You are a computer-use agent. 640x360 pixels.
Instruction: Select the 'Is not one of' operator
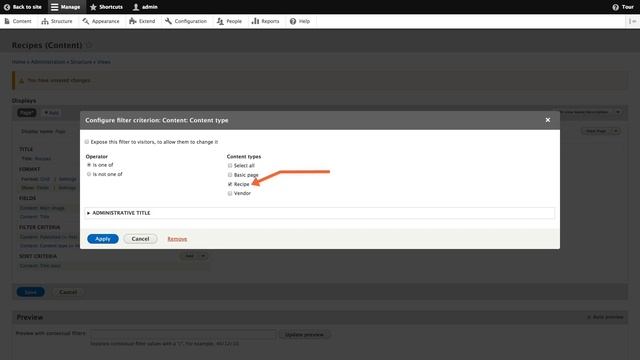(x=89, y=174)
